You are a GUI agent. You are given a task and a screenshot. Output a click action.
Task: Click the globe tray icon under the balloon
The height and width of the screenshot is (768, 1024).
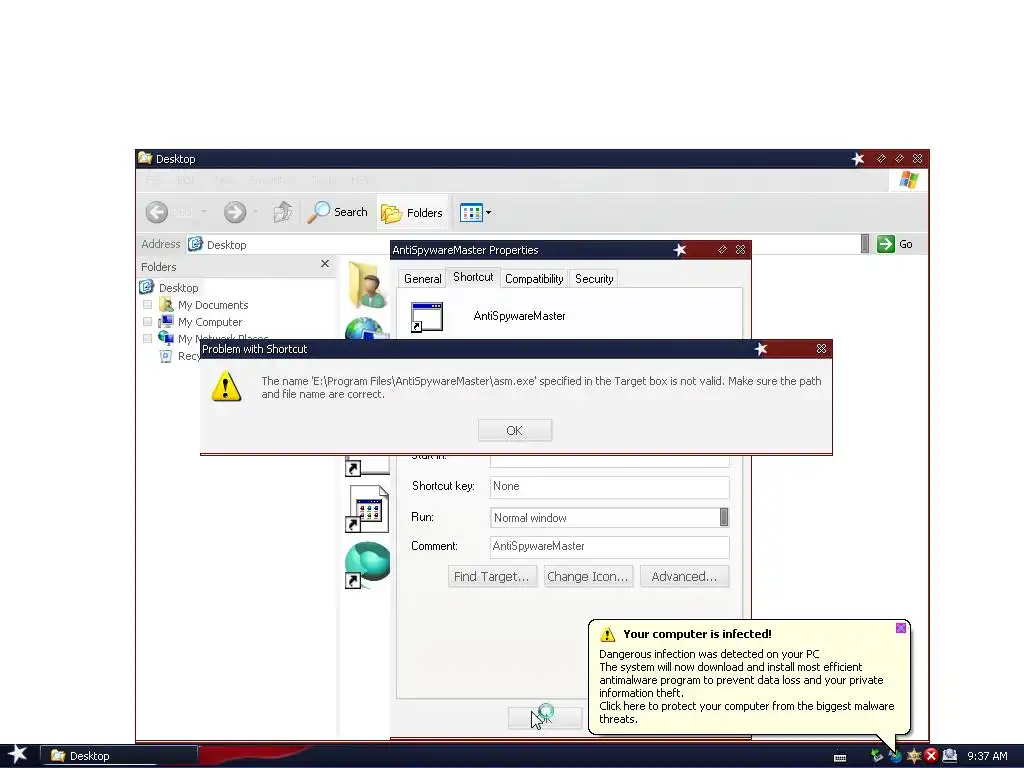[x=895, y=756]
